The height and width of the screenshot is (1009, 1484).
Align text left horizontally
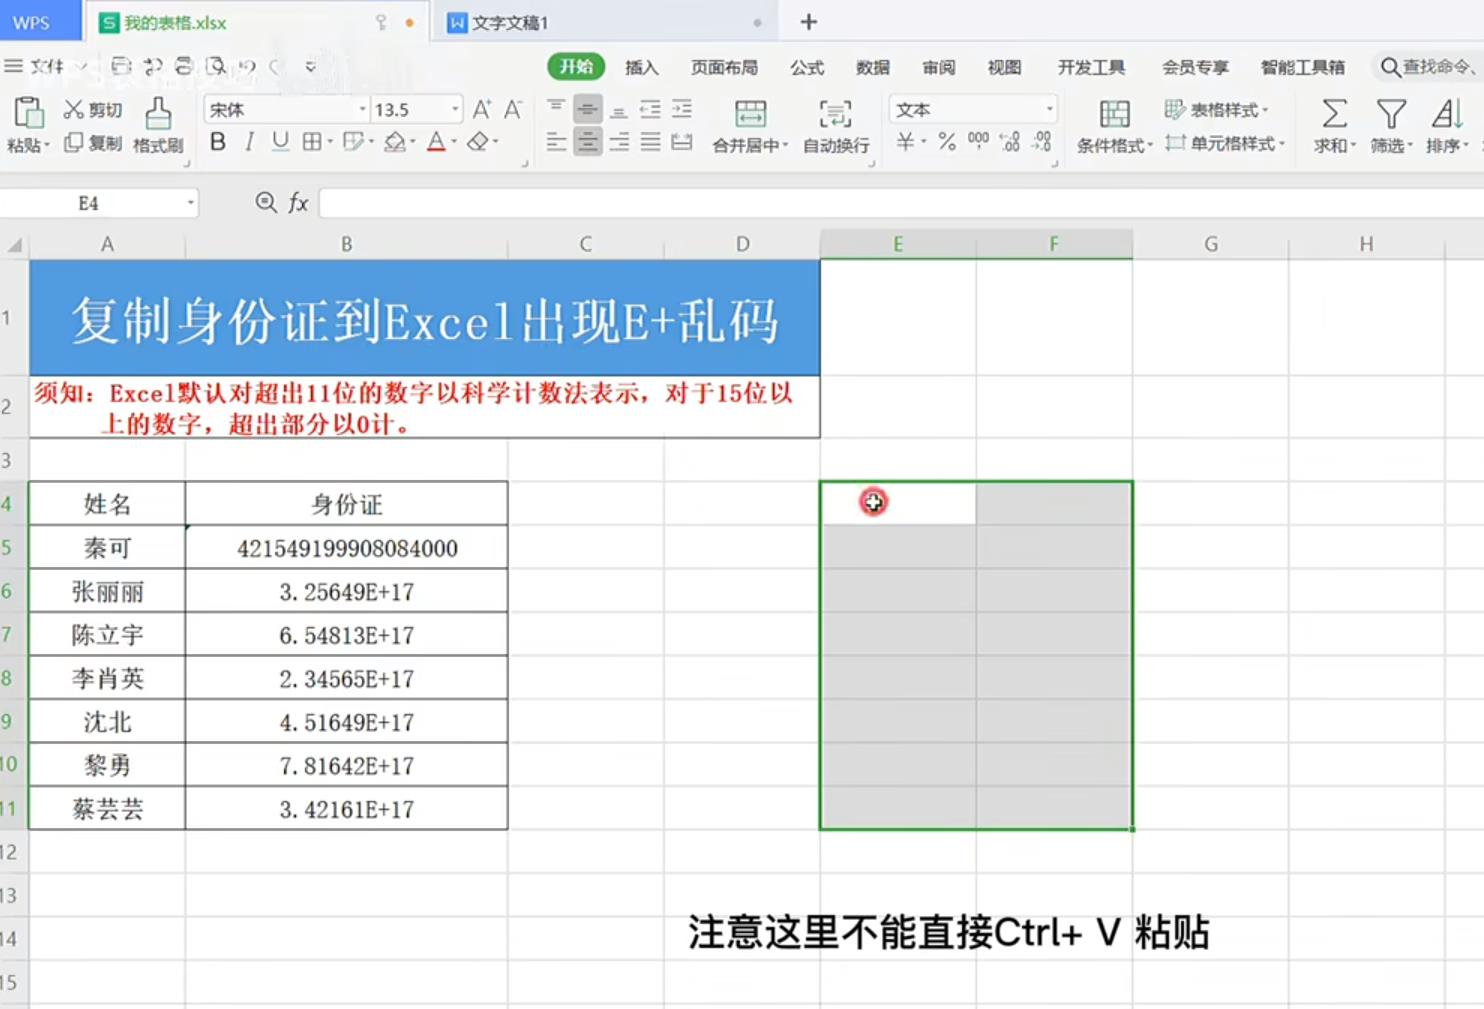pyautogui.click(x=556, y=142)
